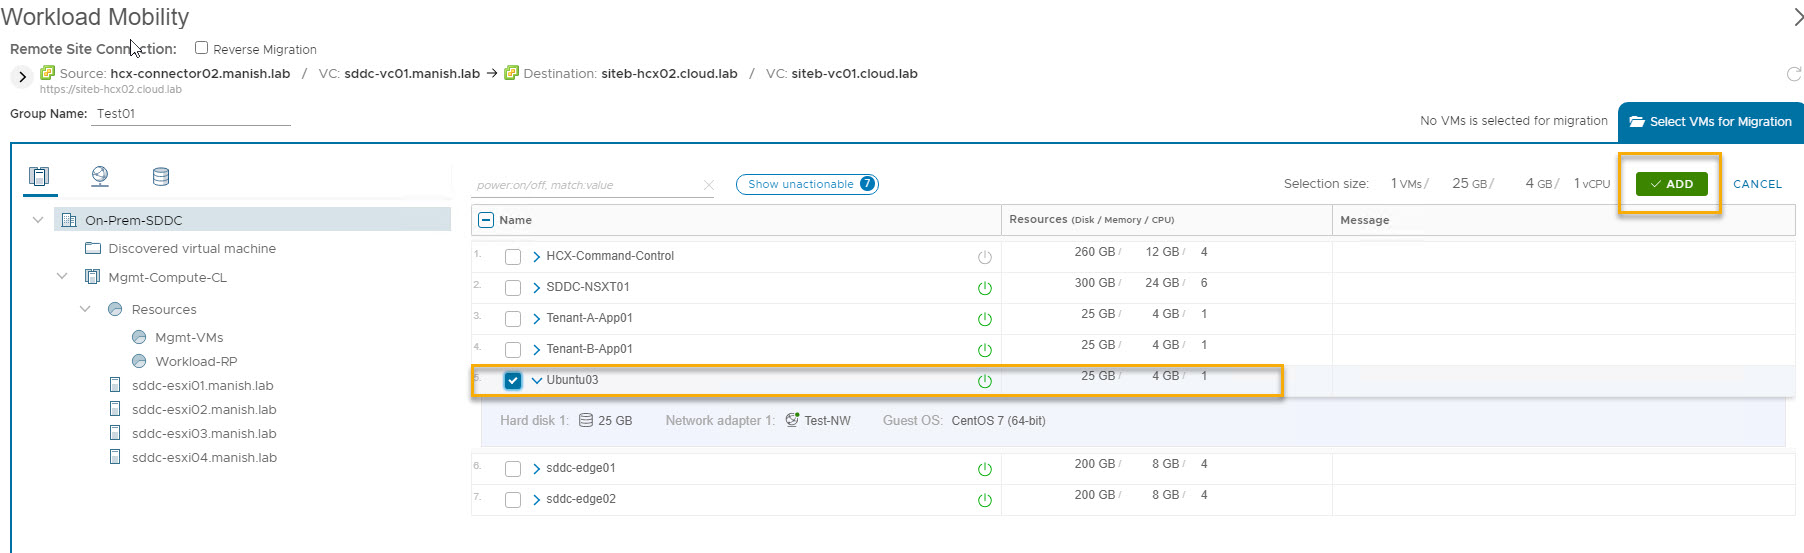Expand the remote site connection details
Image resolution: width=1804 pixels, height=553 pixels.
click(x=22, y=77)
